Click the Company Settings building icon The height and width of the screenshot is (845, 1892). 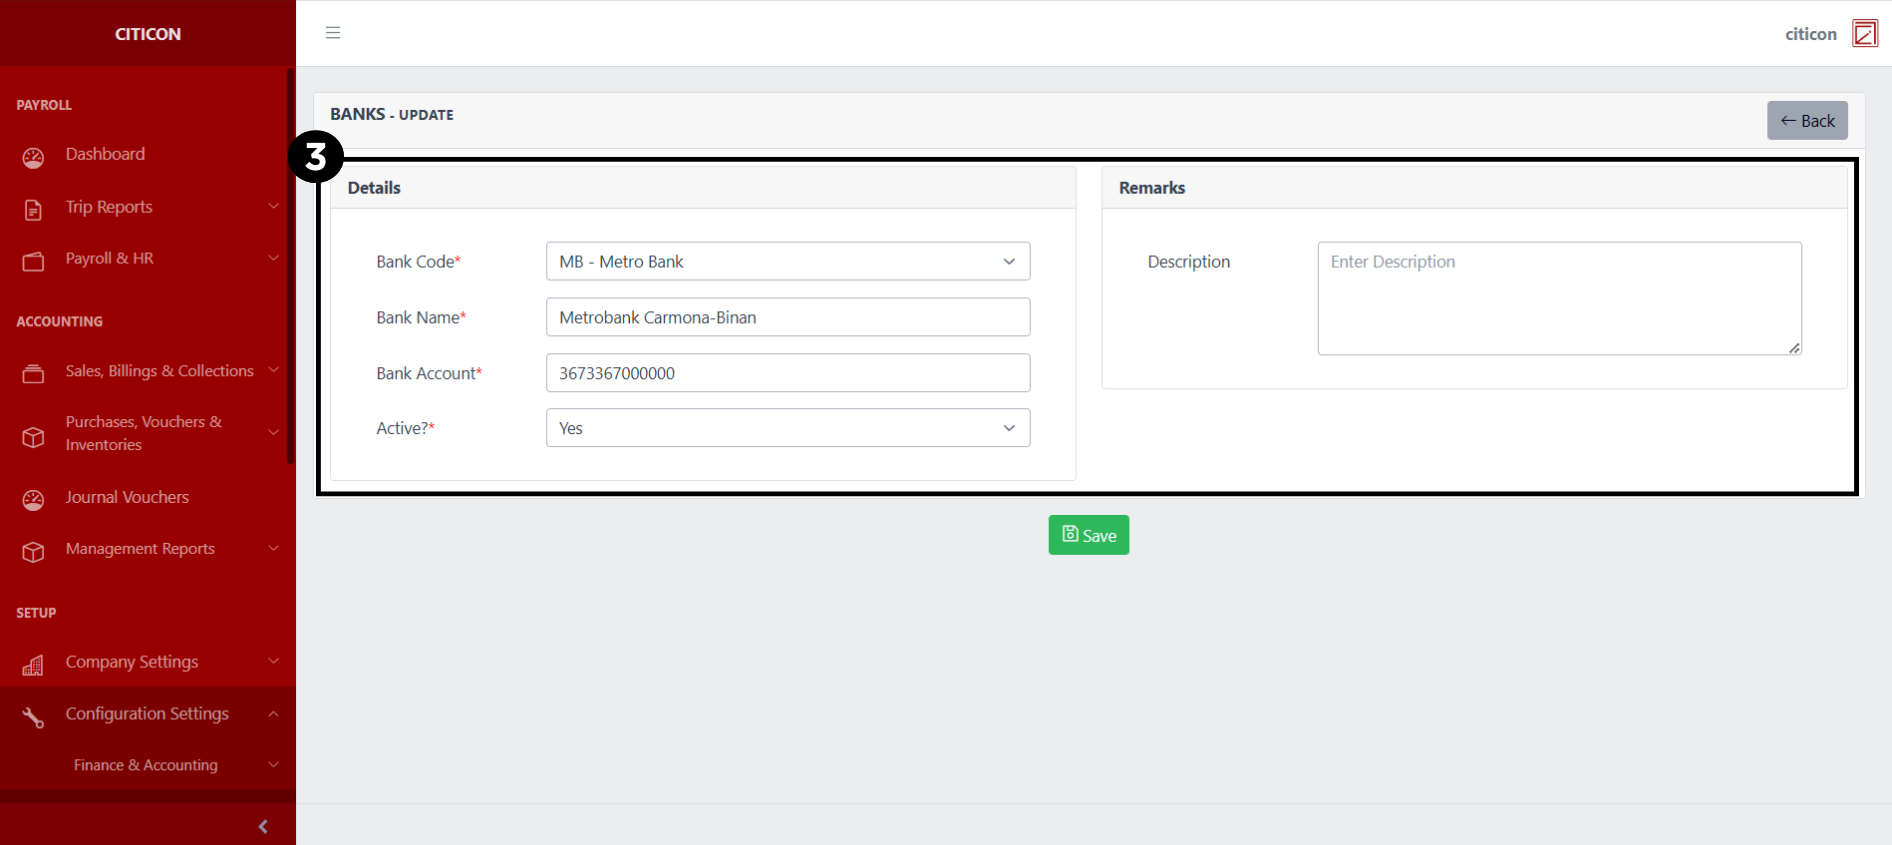(33, 665)
